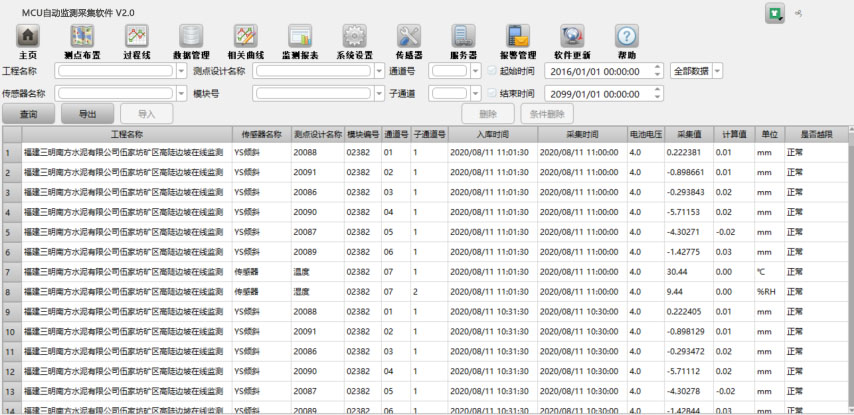Sort by 是否越限 column header

point(816,134)
